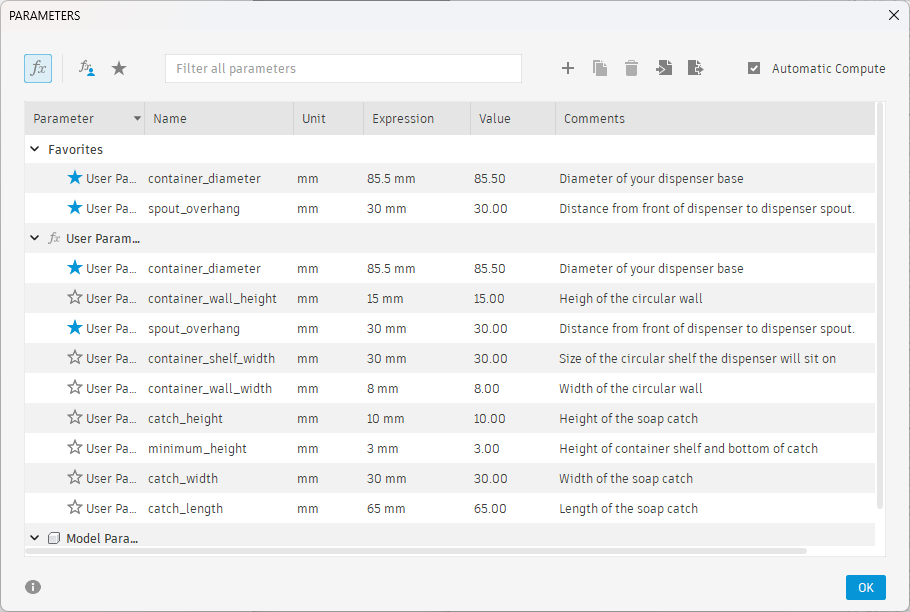Add a new parameter with plus icon
The image size is (910, 612).
[x=568, y=68]
